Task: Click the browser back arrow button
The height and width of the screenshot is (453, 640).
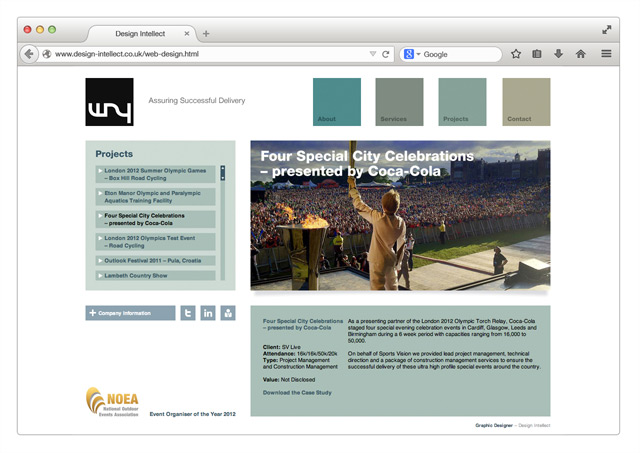Action: coord(29,54)
